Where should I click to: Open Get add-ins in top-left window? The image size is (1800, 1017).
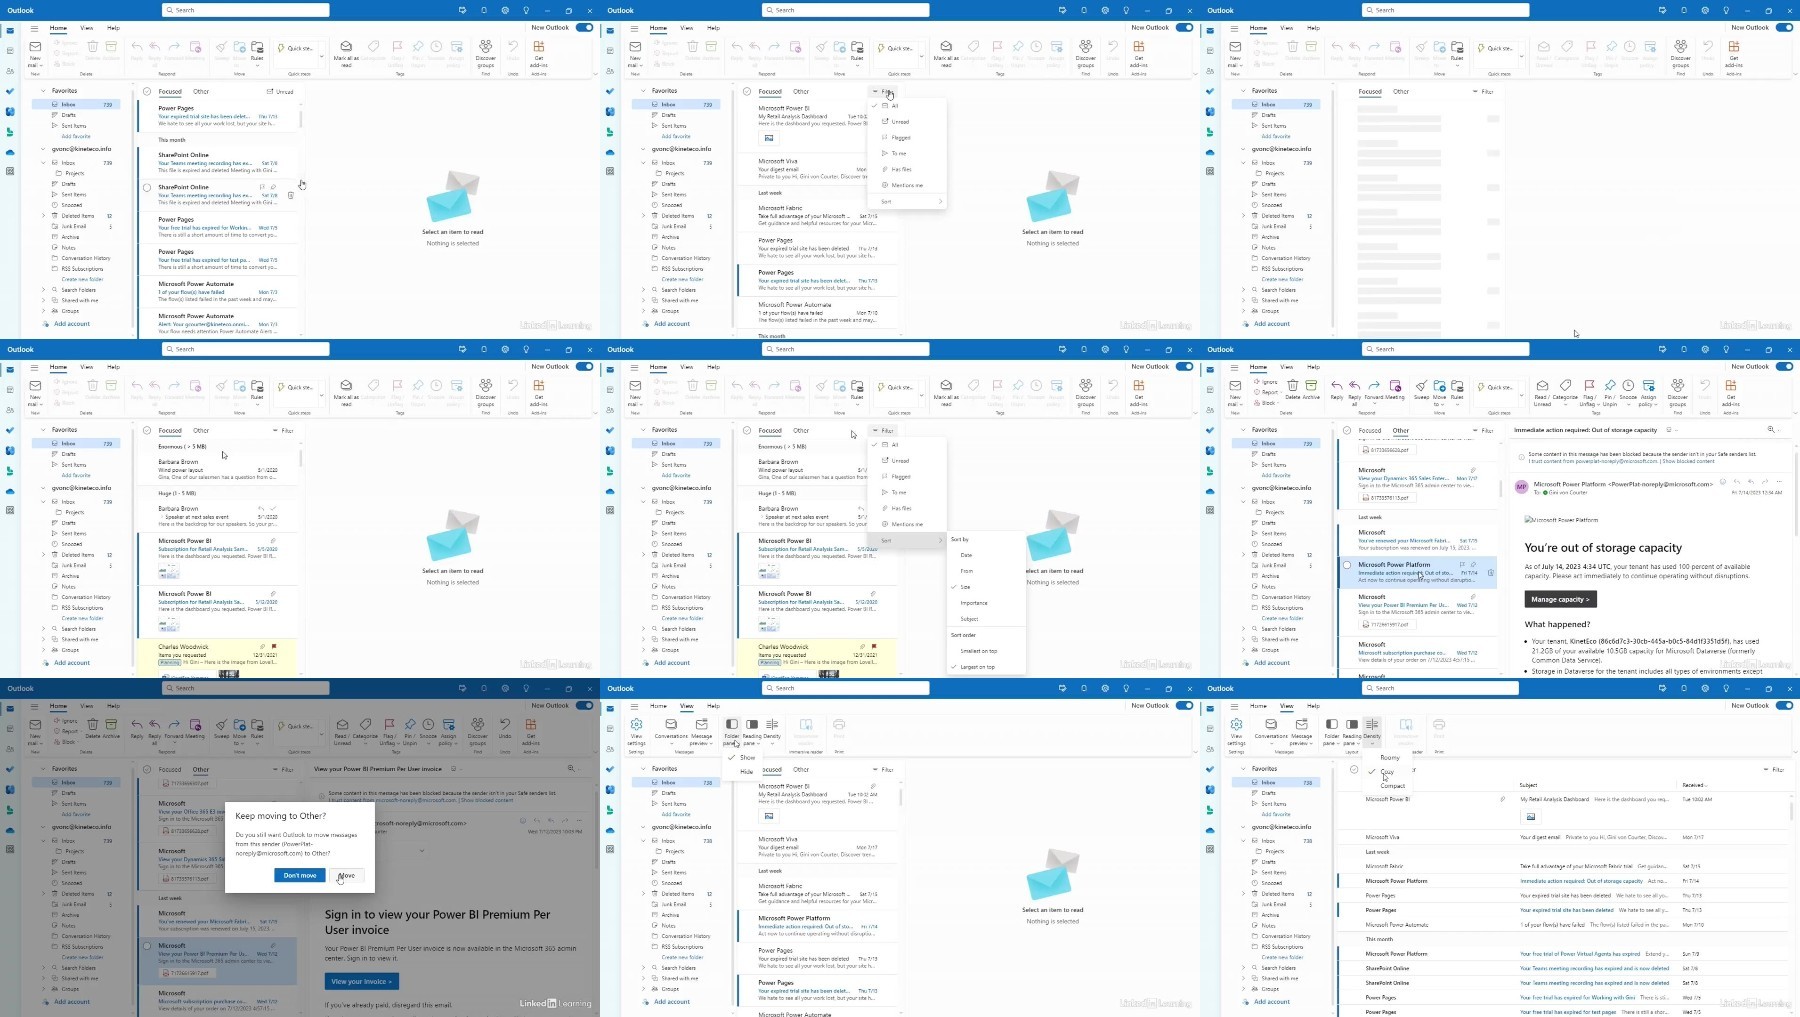[x=539, y=52]
